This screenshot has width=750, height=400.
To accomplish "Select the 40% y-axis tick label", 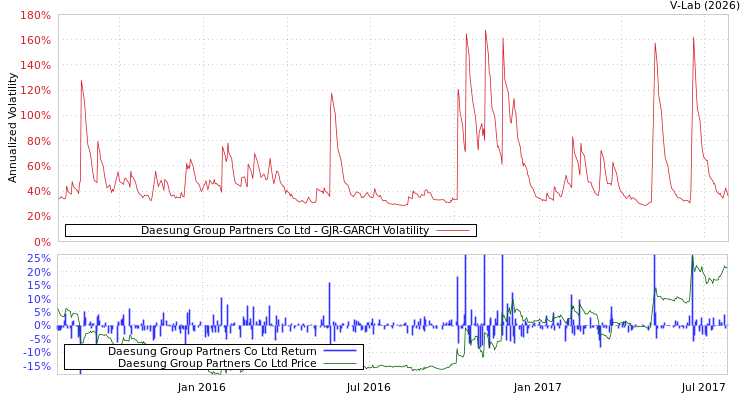I will (38, 191).
